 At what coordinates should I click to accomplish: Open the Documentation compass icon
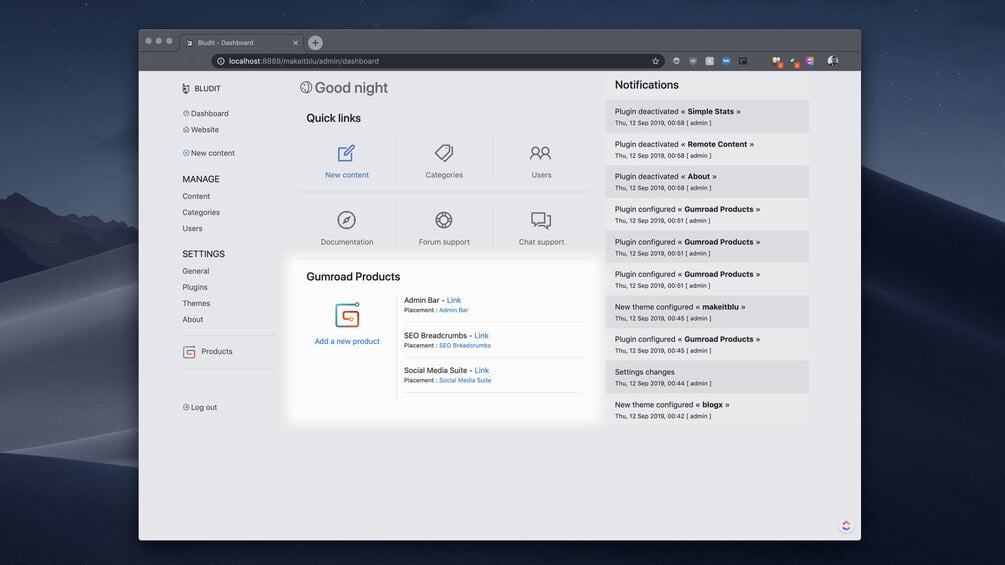pyautogui.click(x=347, y=220)
